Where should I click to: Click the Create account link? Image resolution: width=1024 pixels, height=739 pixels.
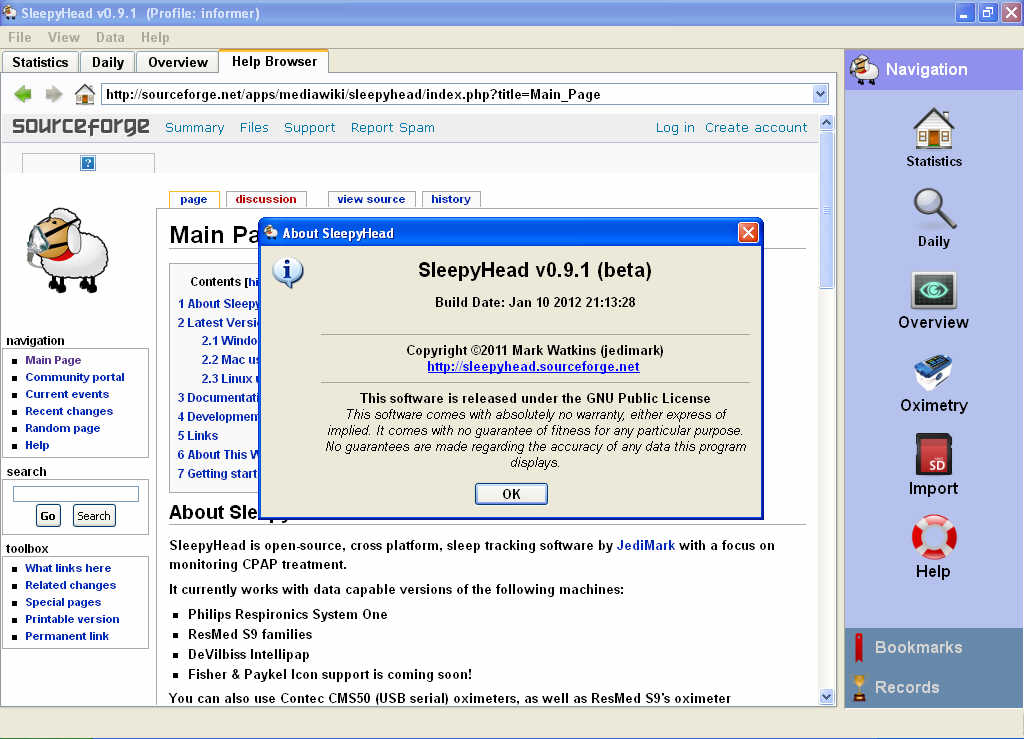pyautogui.click(x=756, y=128)
